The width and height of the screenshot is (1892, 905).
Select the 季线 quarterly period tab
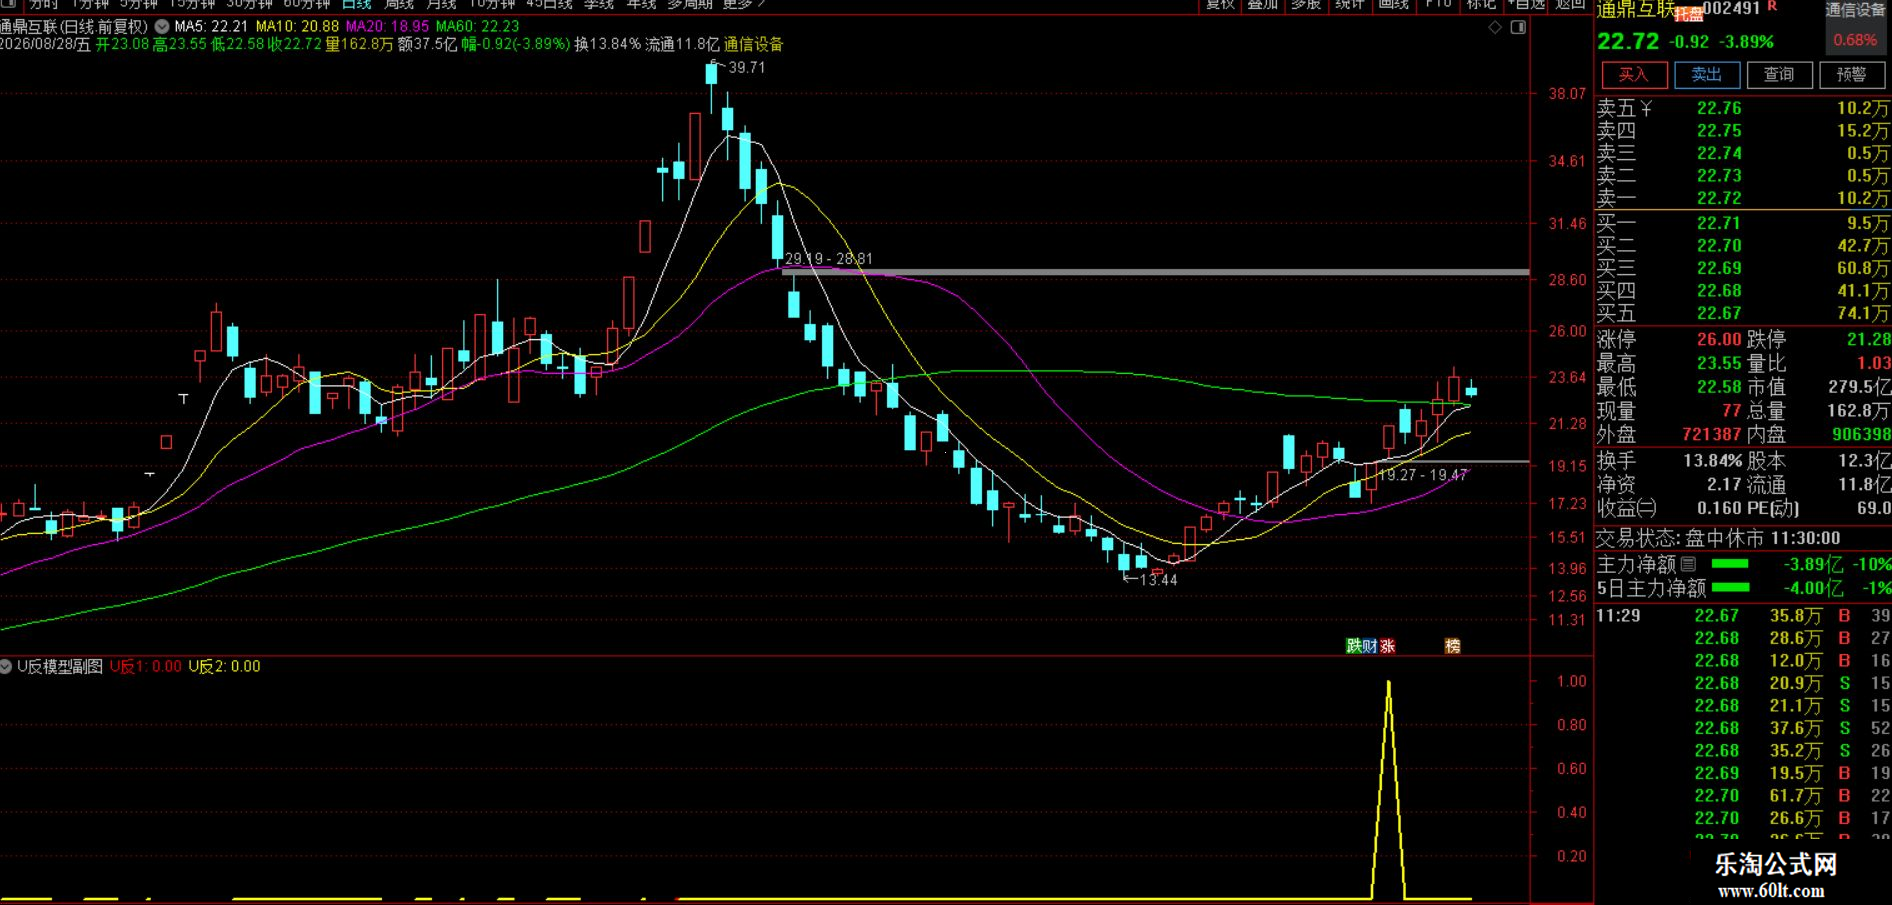599,4
